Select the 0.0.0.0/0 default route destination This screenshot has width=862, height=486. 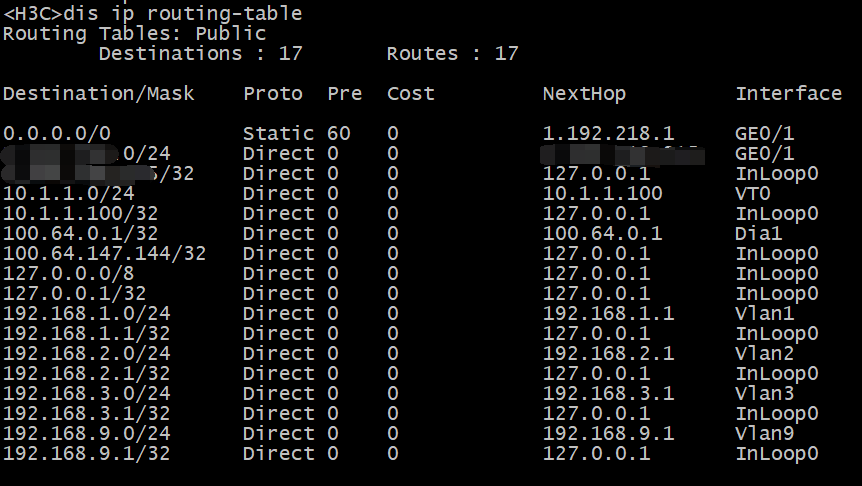pos(56,133)
